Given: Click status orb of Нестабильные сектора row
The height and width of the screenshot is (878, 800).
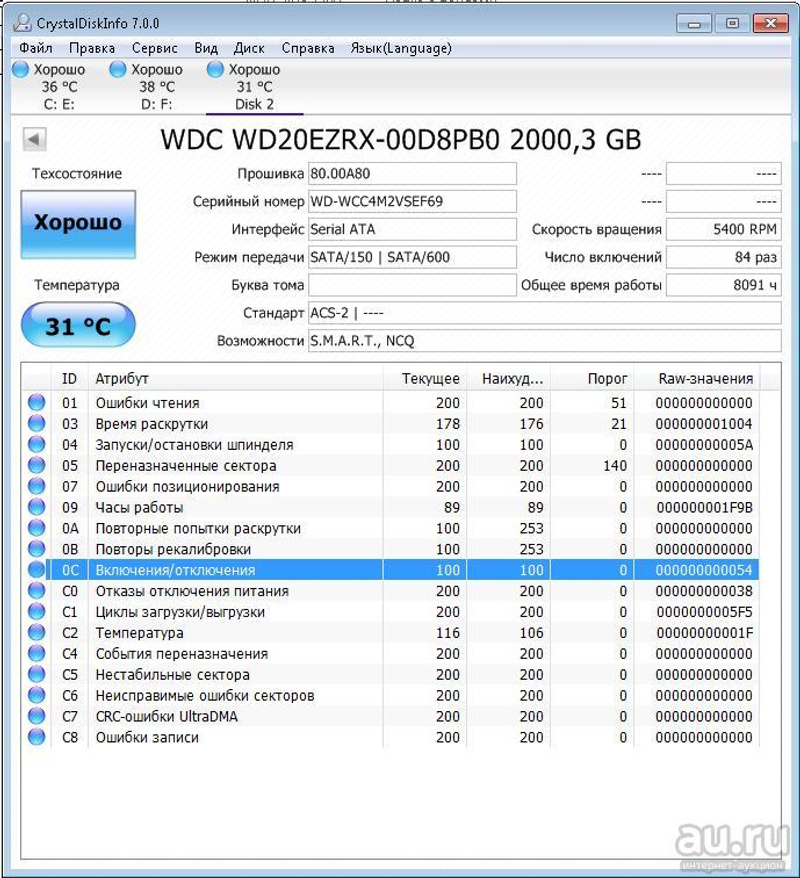Looking at the screenshot, I should click(x=37, y=674).
